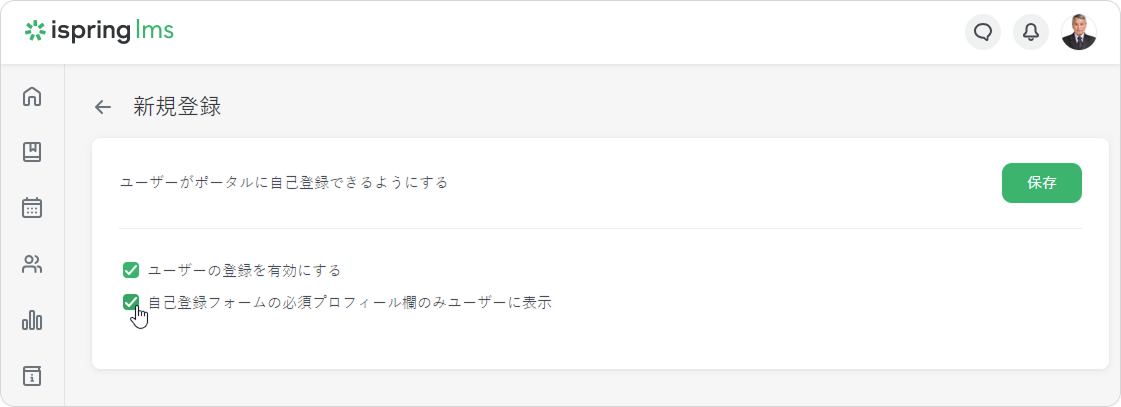The height and width of the screenshot is (407, 1121).
Task: Open the users icon in sidebar
Action: pos(32,265)
